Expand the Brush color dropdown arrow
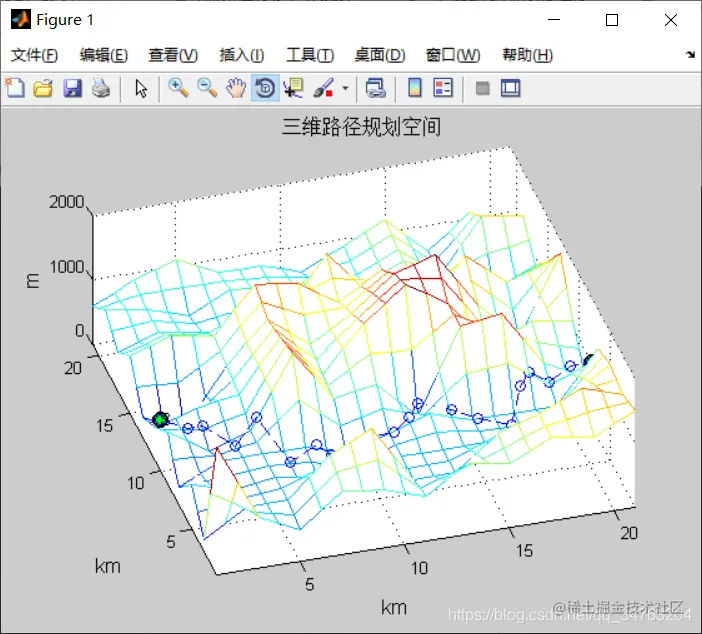Image resolution: width=702 pixels, height=634 pixels. tap(345, 88)
